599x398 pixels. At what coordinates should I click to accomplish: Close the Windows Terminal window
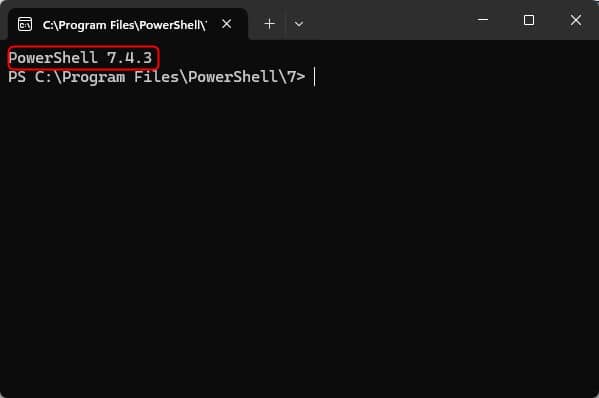tap(576, 19)
